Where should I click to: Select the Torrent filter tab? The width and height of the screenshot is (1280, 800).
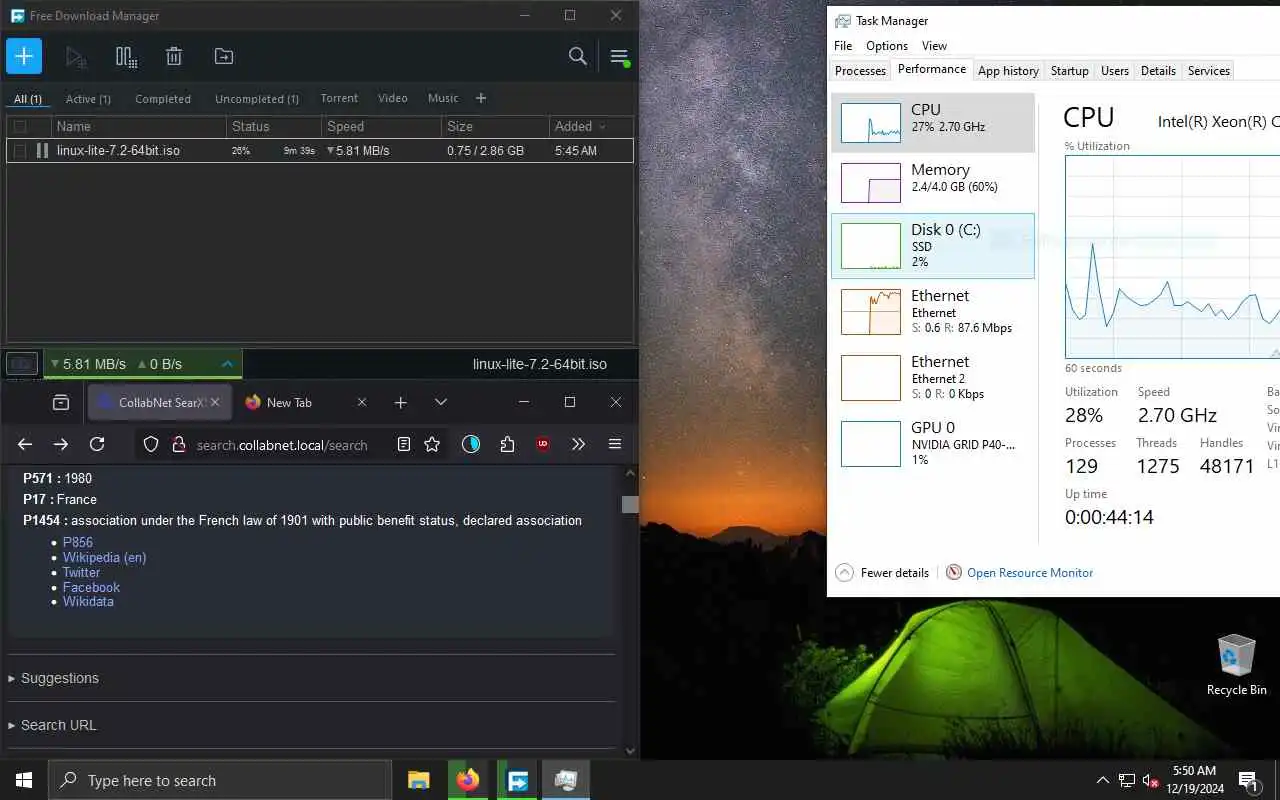click(x=339, y=98)
